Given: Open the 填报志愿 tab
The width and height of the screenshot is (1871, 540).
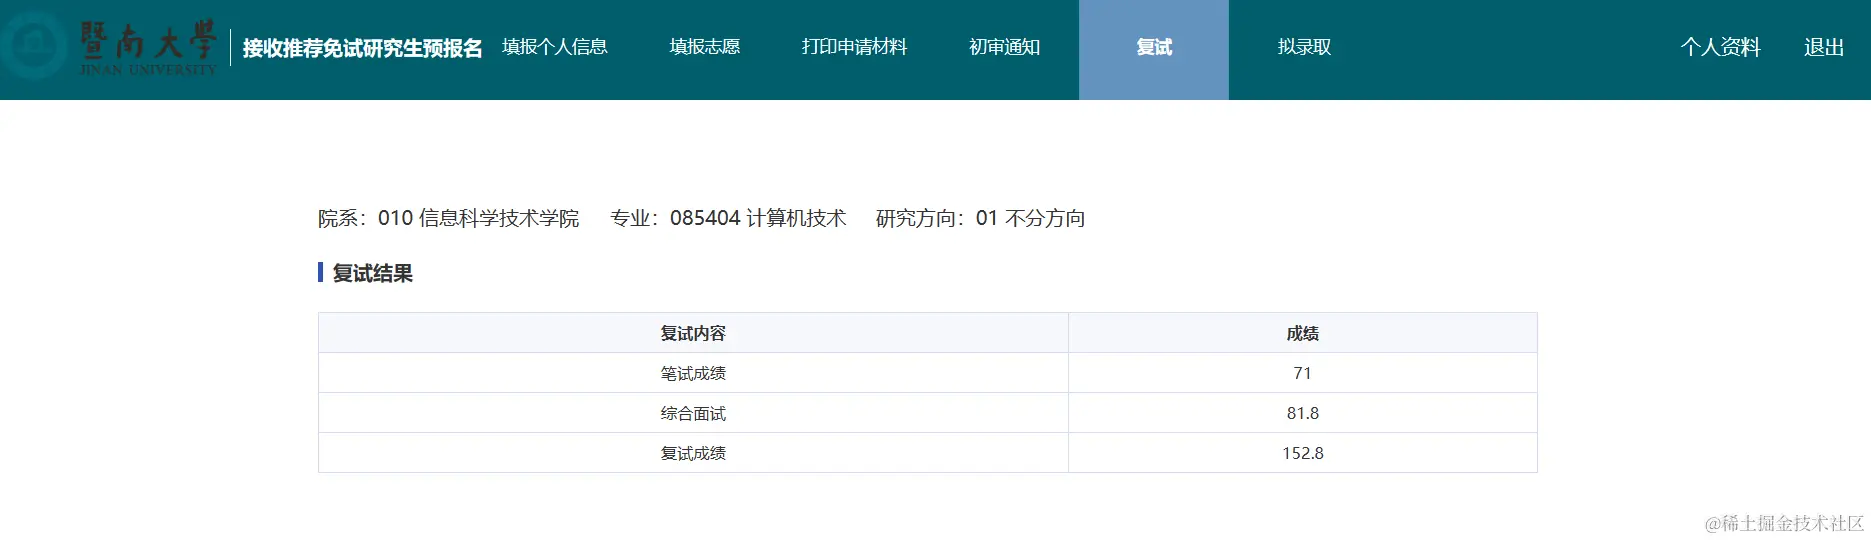Looking at the screenshot, I should (x=705, y=47).
